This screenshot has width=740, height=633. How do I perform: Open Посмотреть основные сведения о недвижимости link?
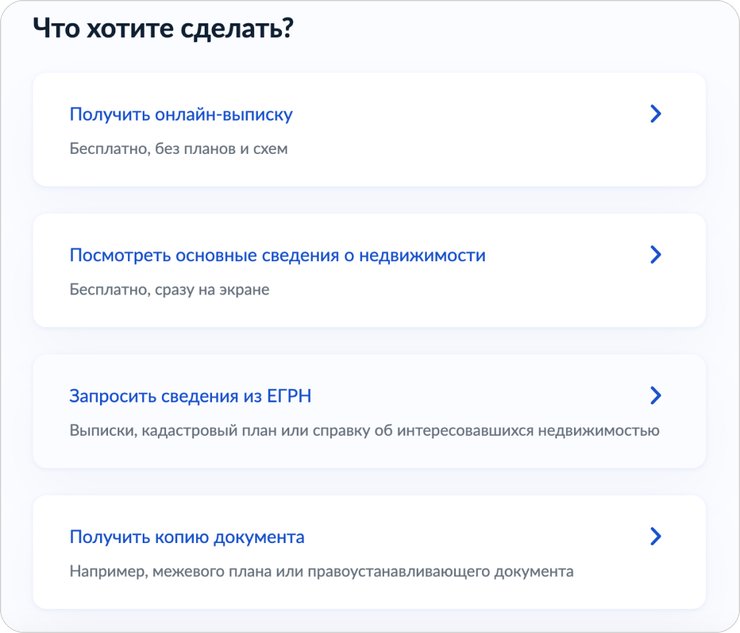[278, 255]
